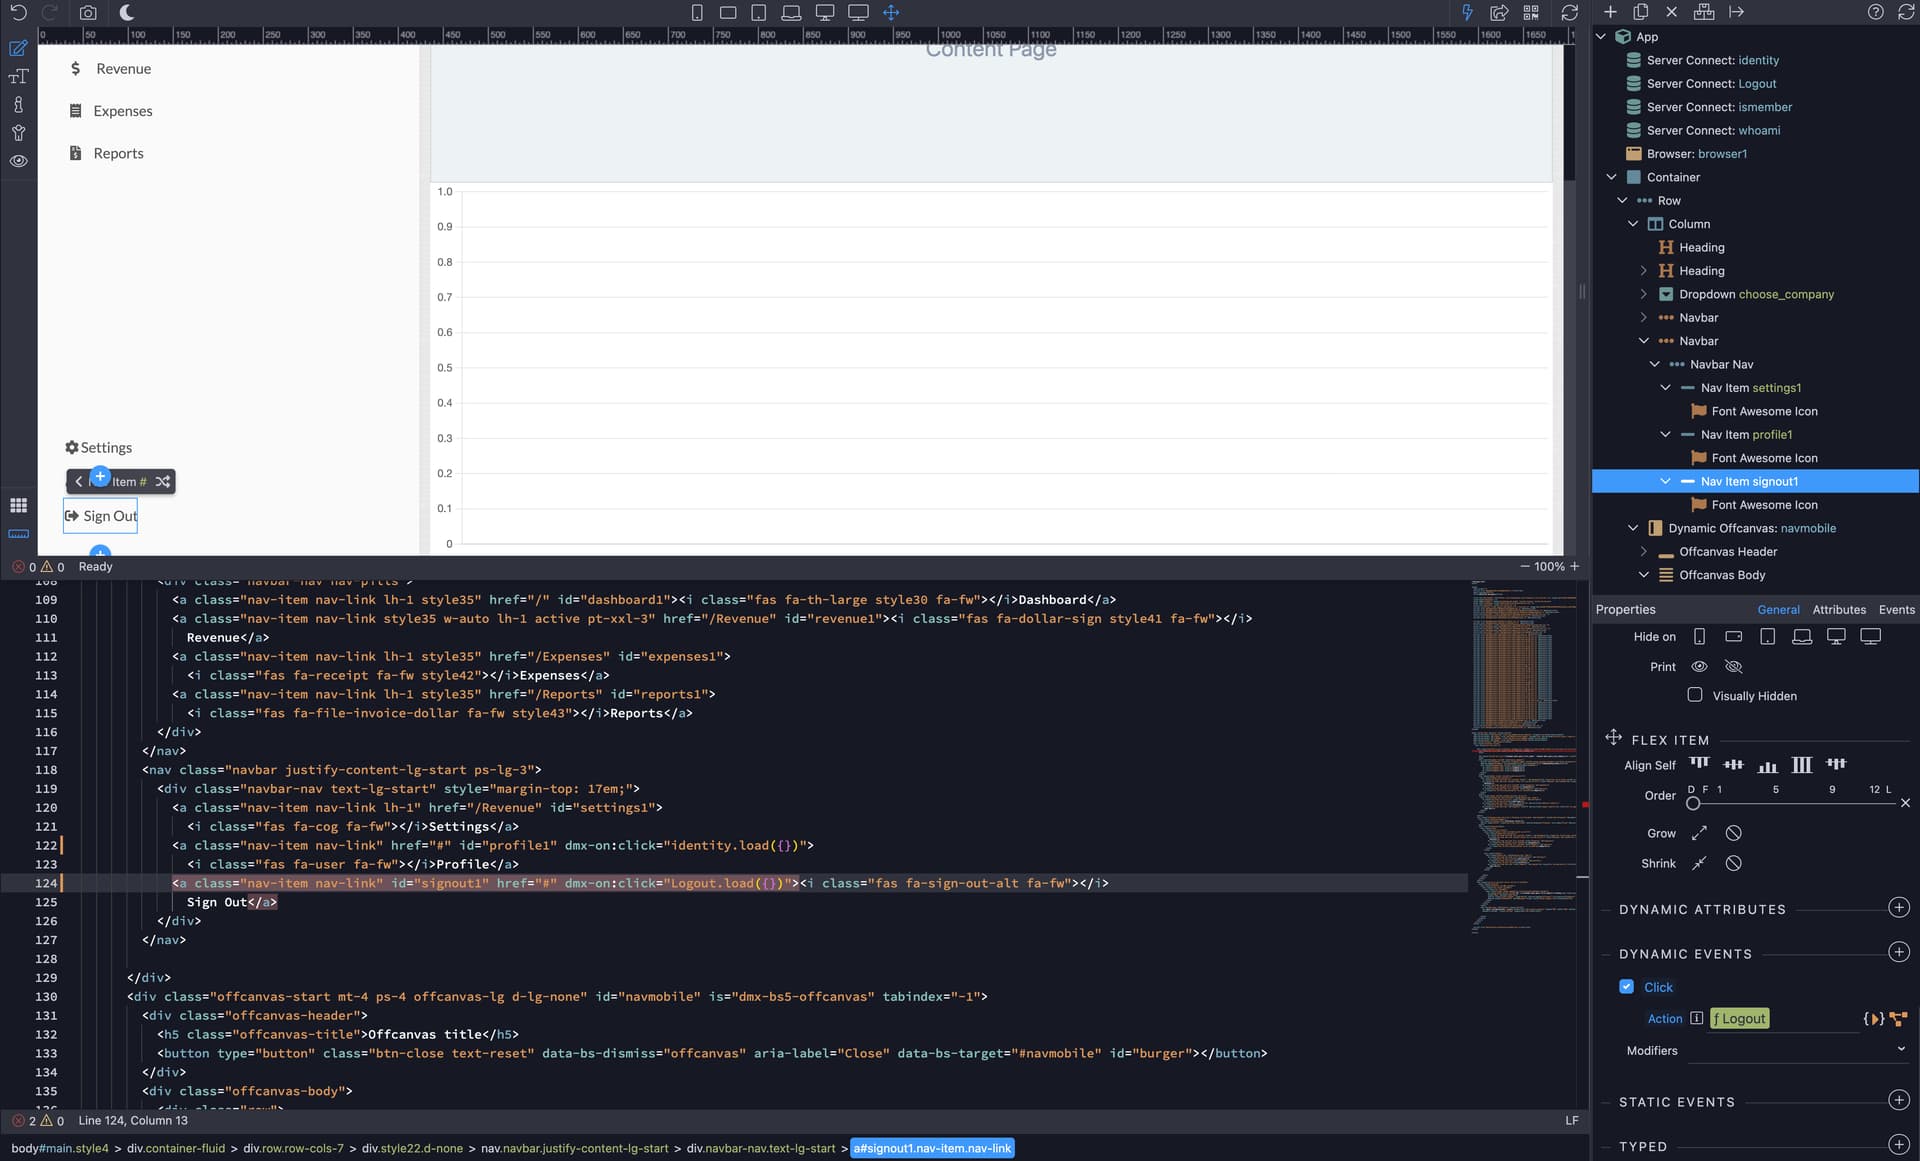The width and height of the screenshot is (1920, 1161).
Task: Toggle Hide on tablet device
Action: tap(1767, 637)
